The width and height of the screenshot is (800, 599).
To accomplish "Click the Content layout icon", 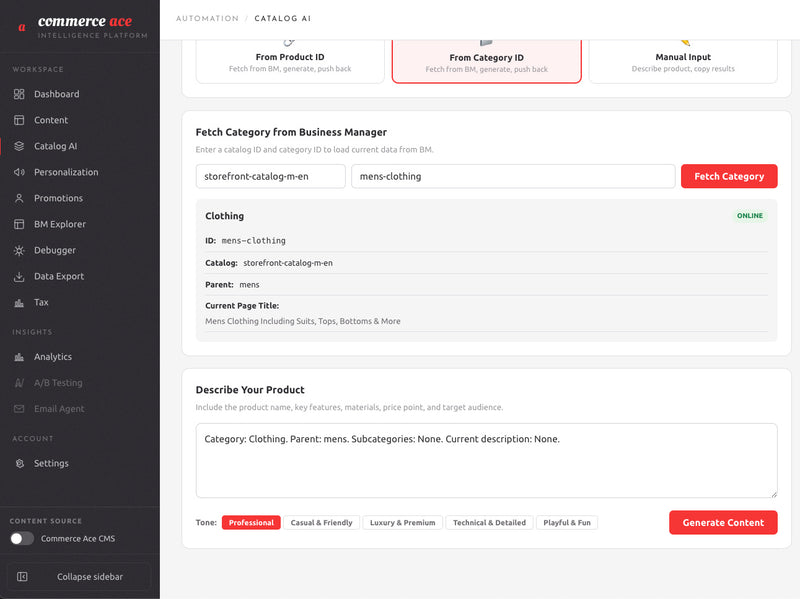I will click(19, 120).
